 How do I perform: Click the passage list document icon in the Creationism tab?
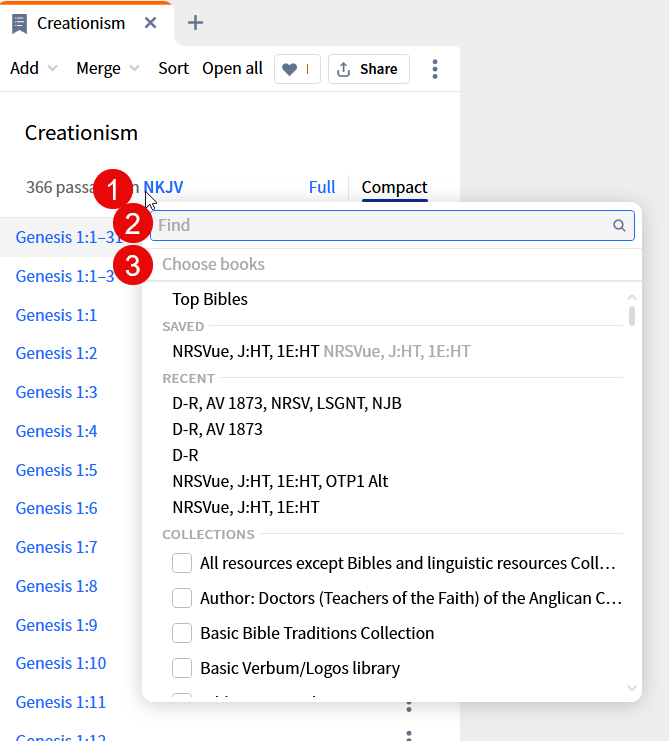click(19, 24)
